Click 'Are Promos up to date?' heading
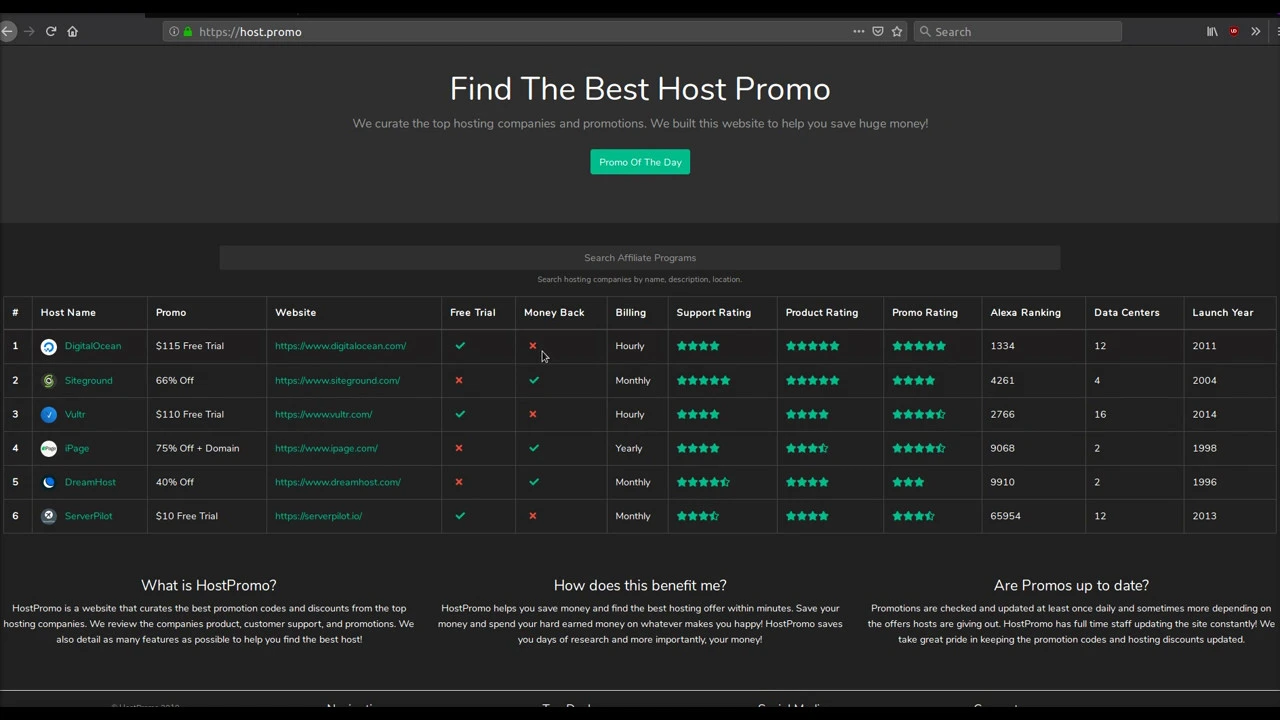Image resolution: width=1280 pixels, height=720 pixels. point(1071,586)
